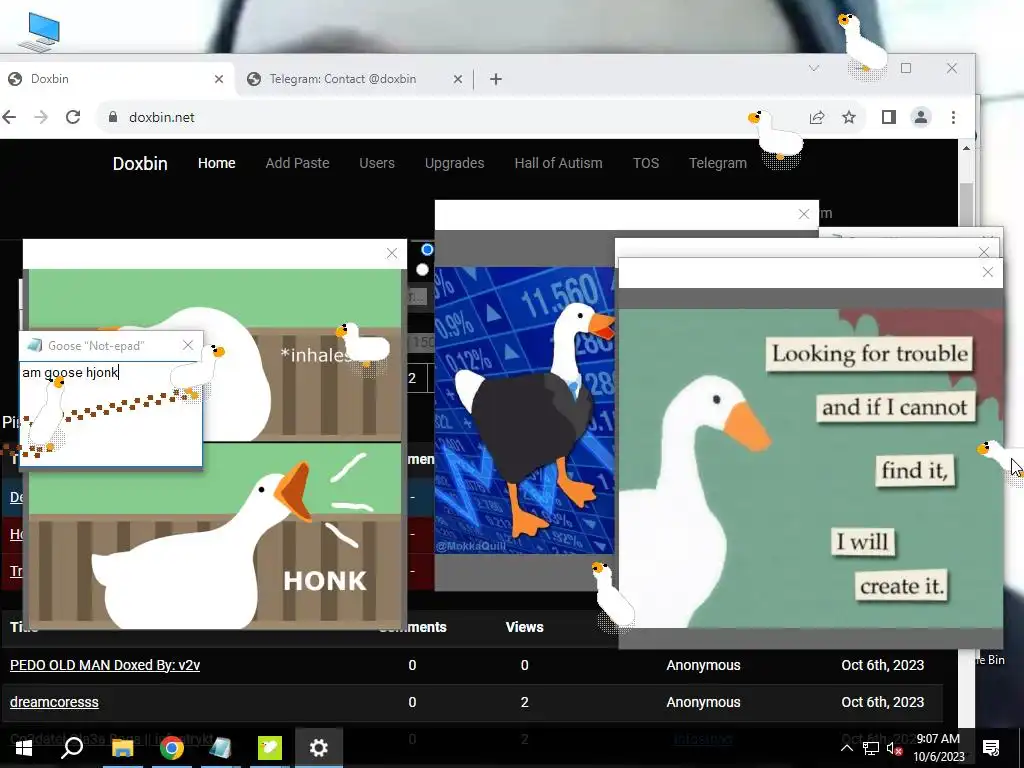The height and width of the screenshot is (768, 1024).
Task: Click the HONK goose meme image
Action: [x=215, y=449]
